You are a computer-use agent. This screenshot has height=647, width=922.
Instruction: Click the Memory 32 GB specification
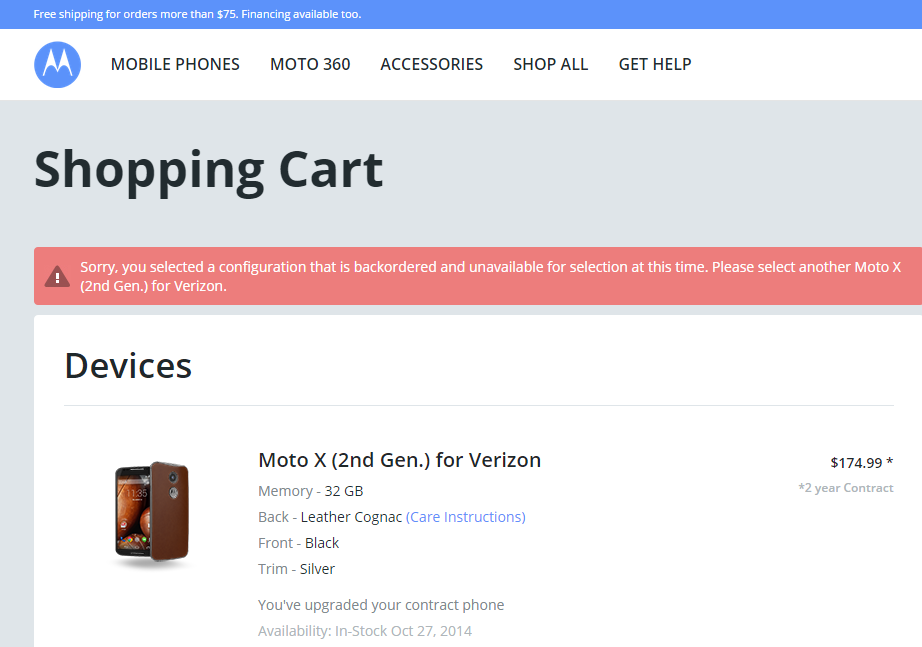(310, 491)
